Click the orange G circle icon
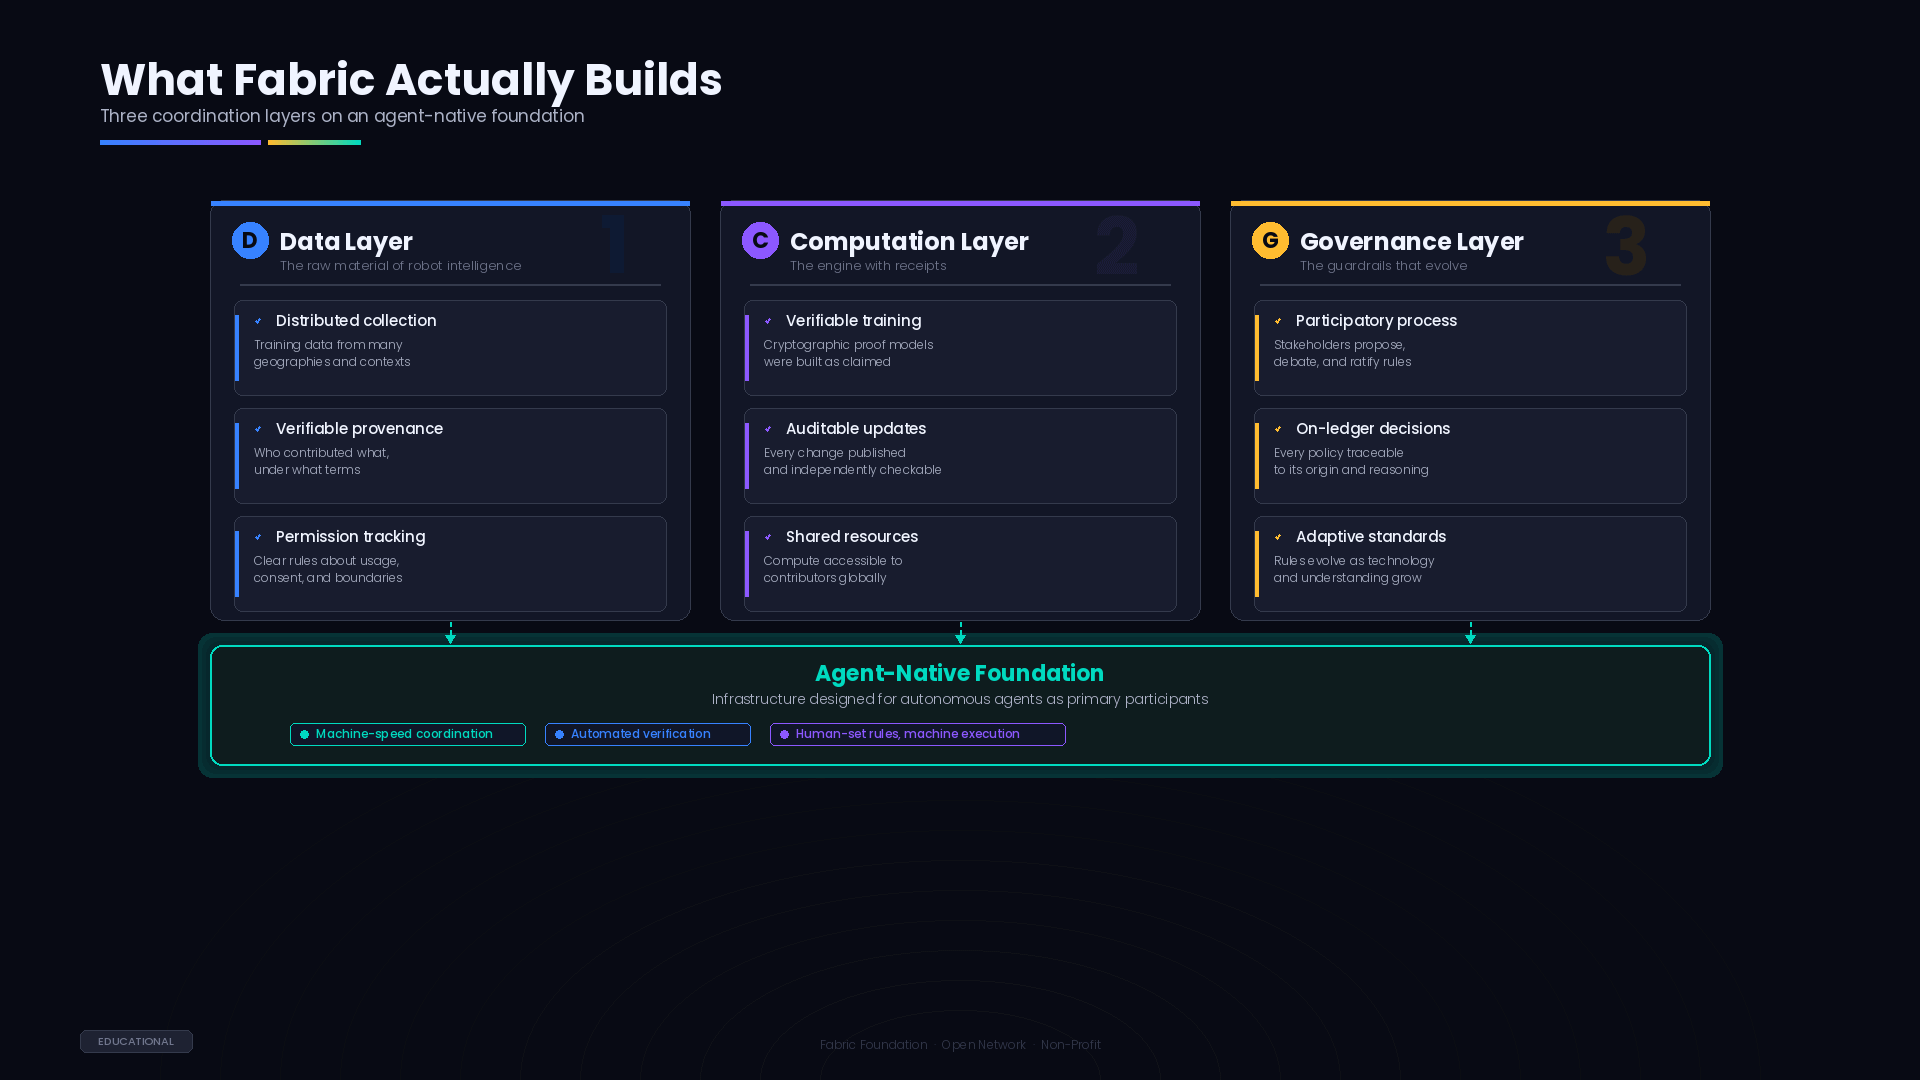Image resolution: width=1920 pixels, height=1080 pixels. point(1270,241)
